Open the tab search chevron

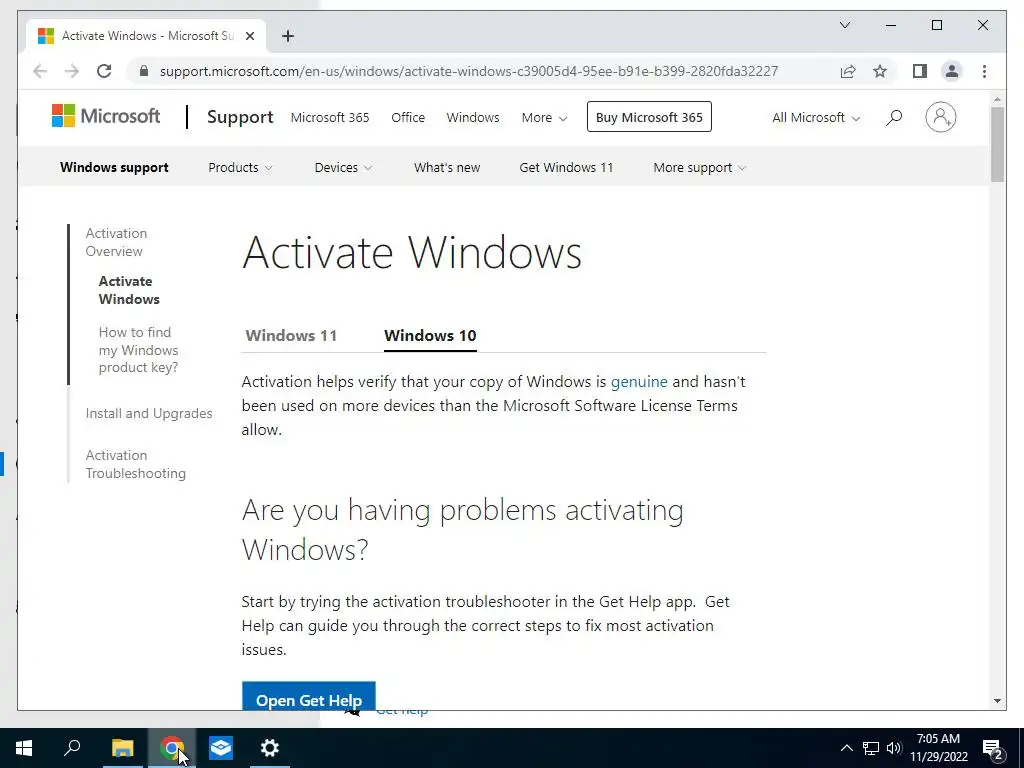point(844,25)
